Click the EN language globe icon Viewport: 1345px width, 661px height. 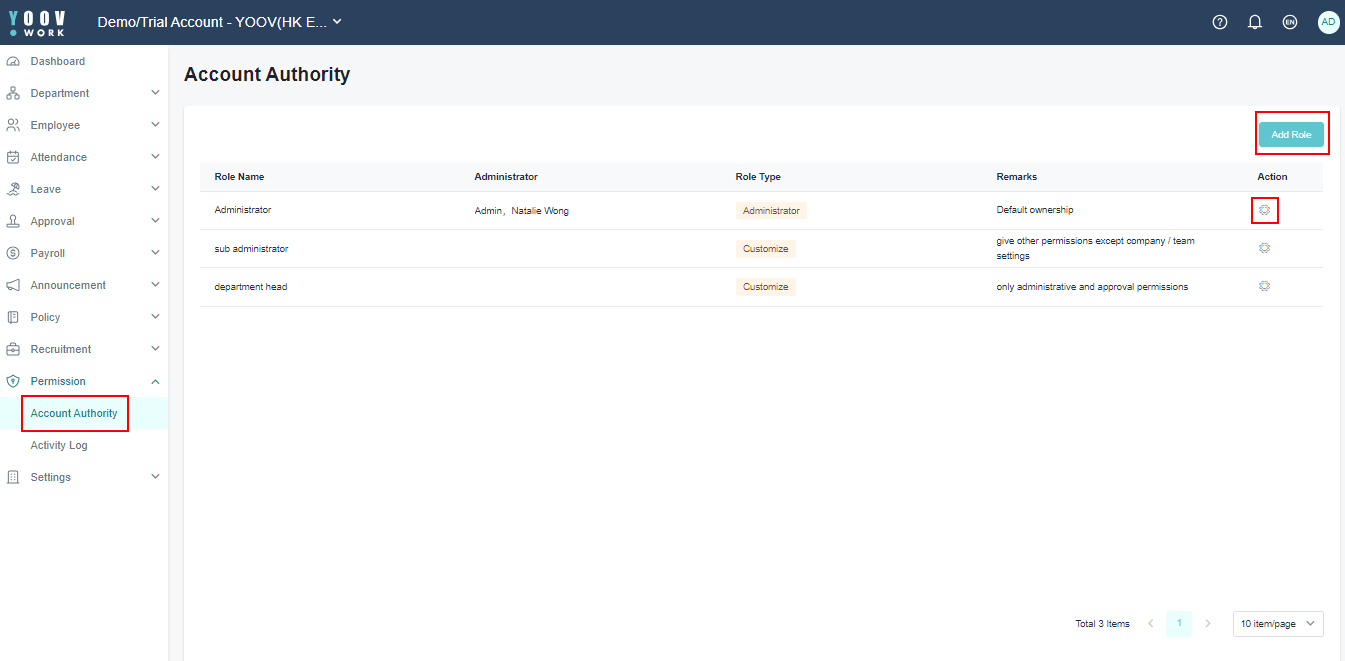[x=1290, y=22]
